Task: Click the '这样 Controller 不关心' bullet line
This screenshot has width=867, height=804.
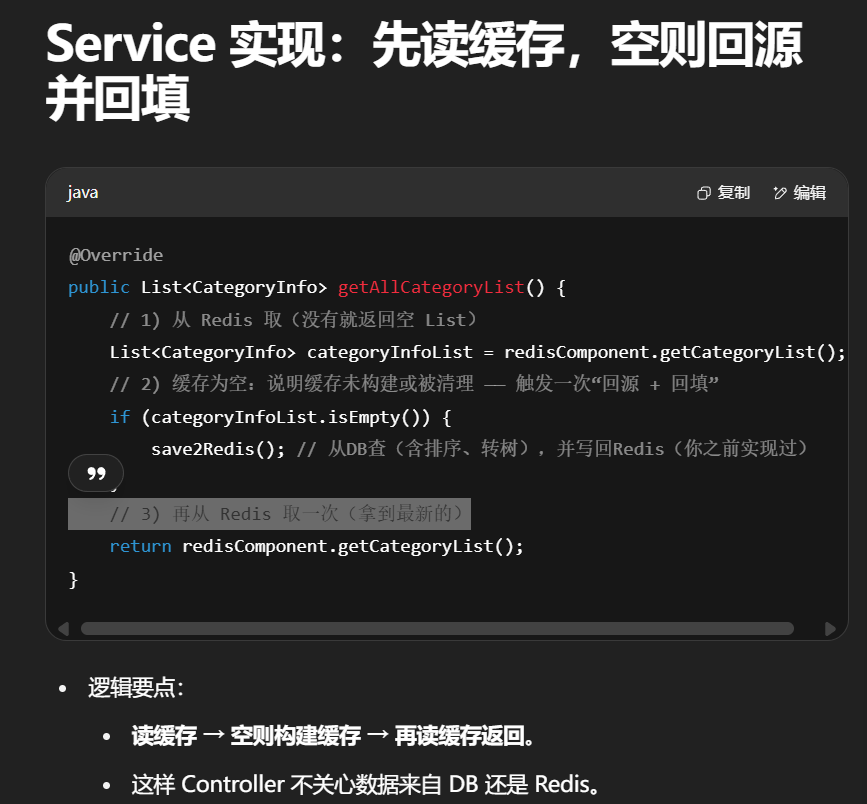Action: [x=365, y=785]
